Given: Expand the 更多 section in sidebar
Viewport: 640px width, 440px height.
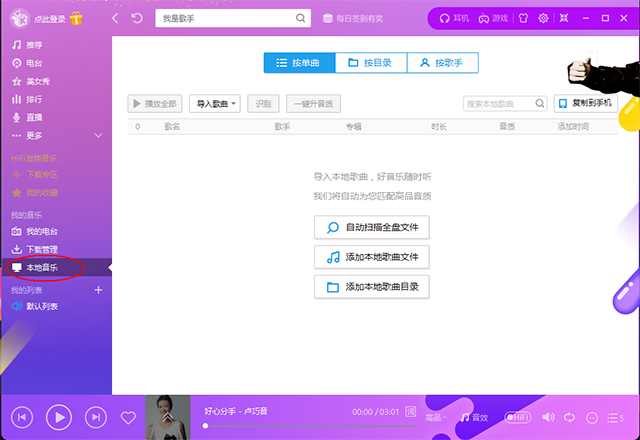Looking at the screenshot, I should point(98,135).
